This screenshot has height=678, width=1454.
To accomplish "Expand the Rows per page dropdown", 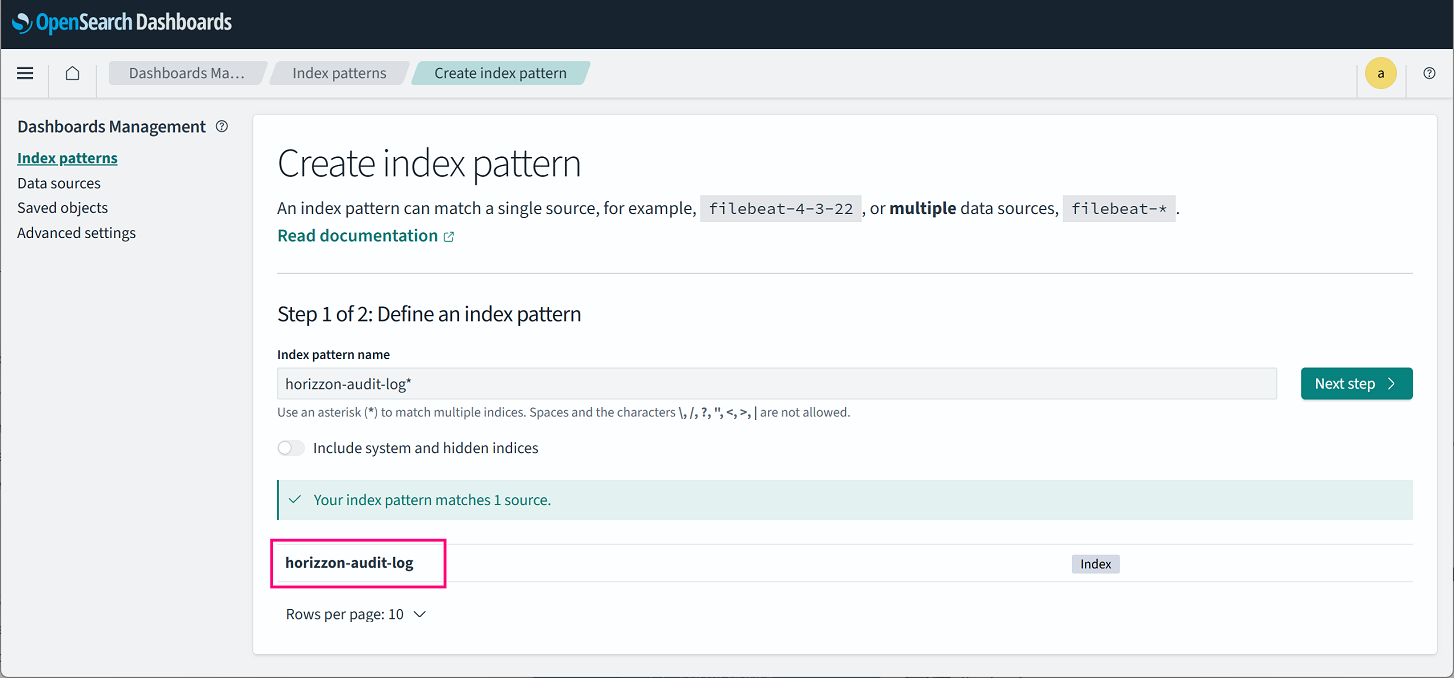I will click(x=356, y=614).
